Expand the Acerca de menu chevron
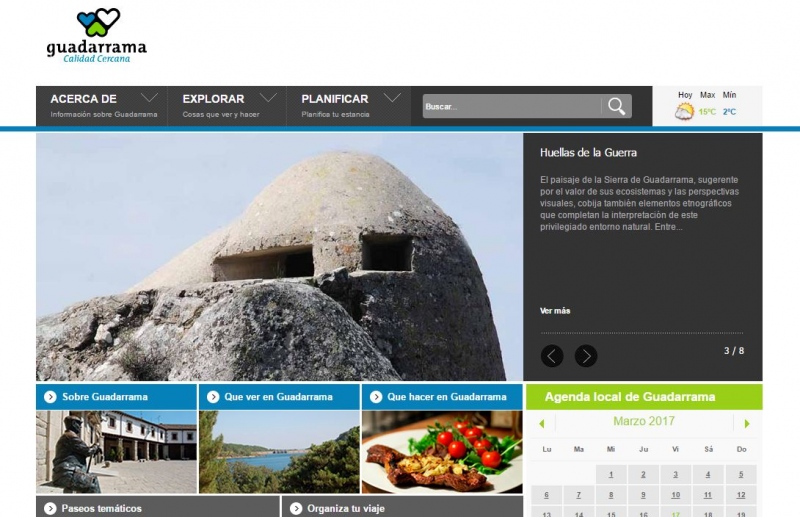The height and width of the screenshot is (517, 800). point(150,98)
